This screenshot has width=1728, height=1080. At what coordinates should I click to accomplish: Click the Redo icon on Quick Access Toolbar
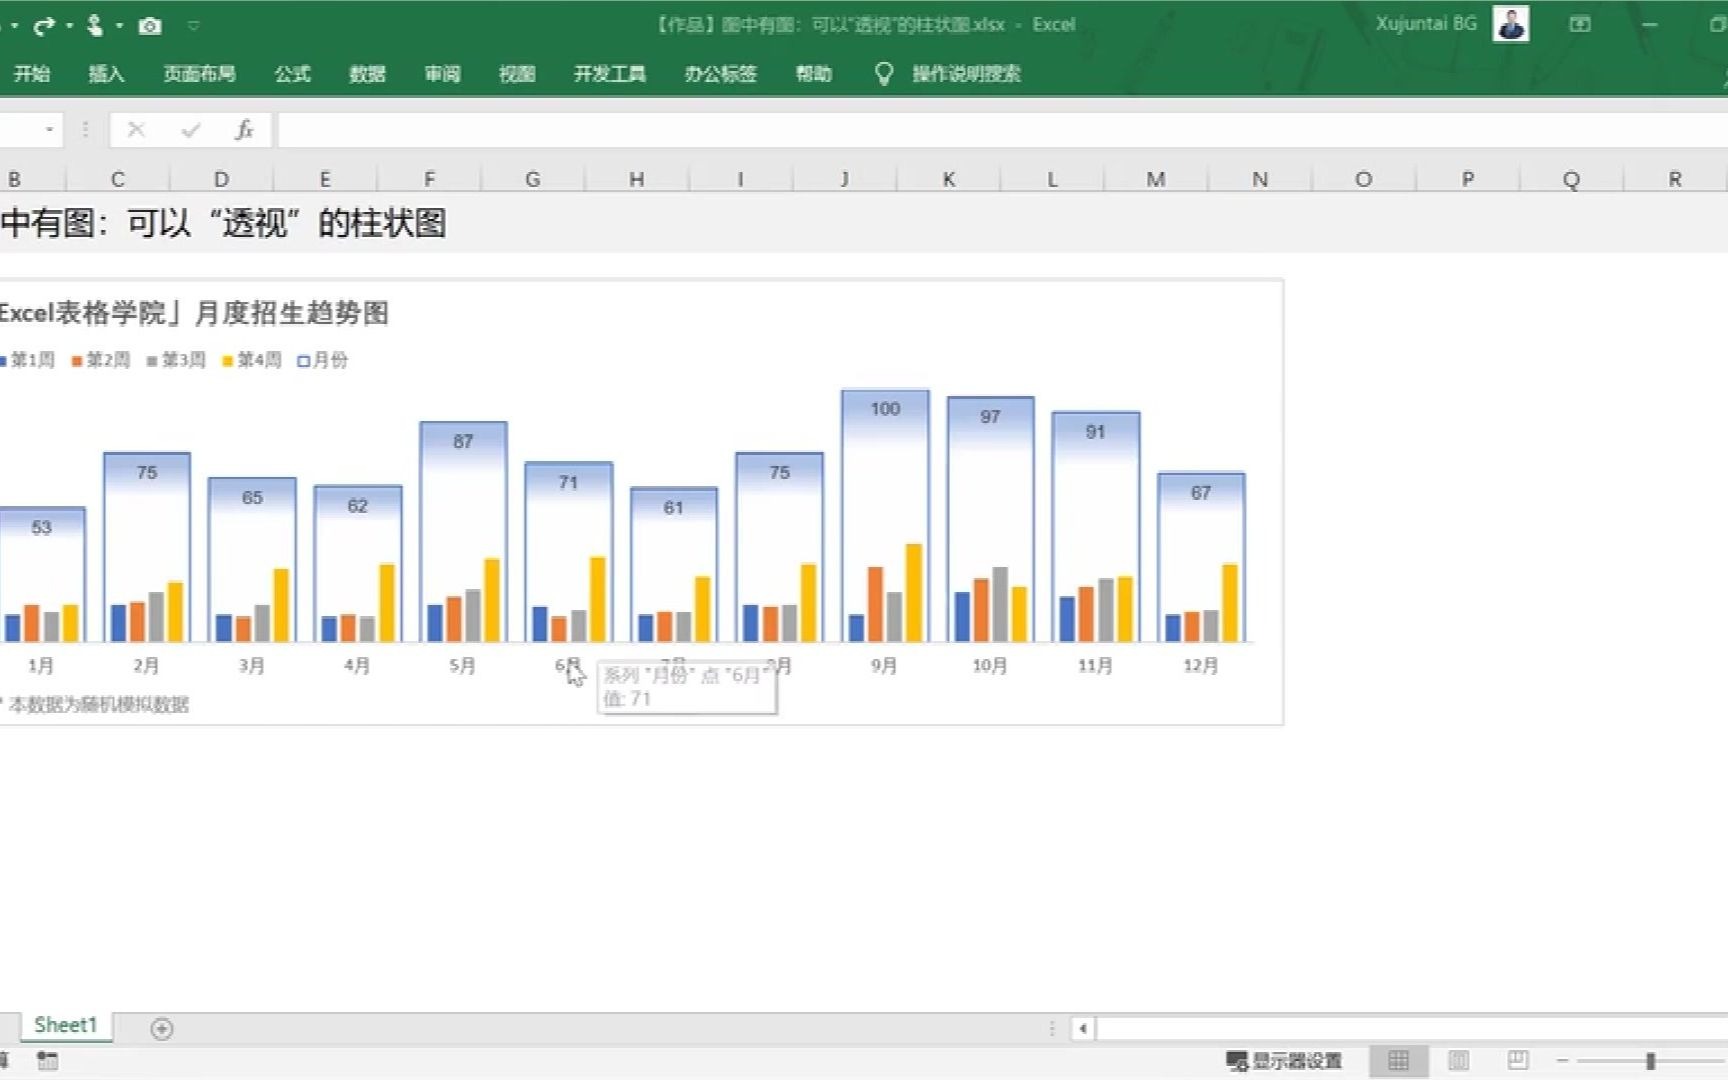44,24
